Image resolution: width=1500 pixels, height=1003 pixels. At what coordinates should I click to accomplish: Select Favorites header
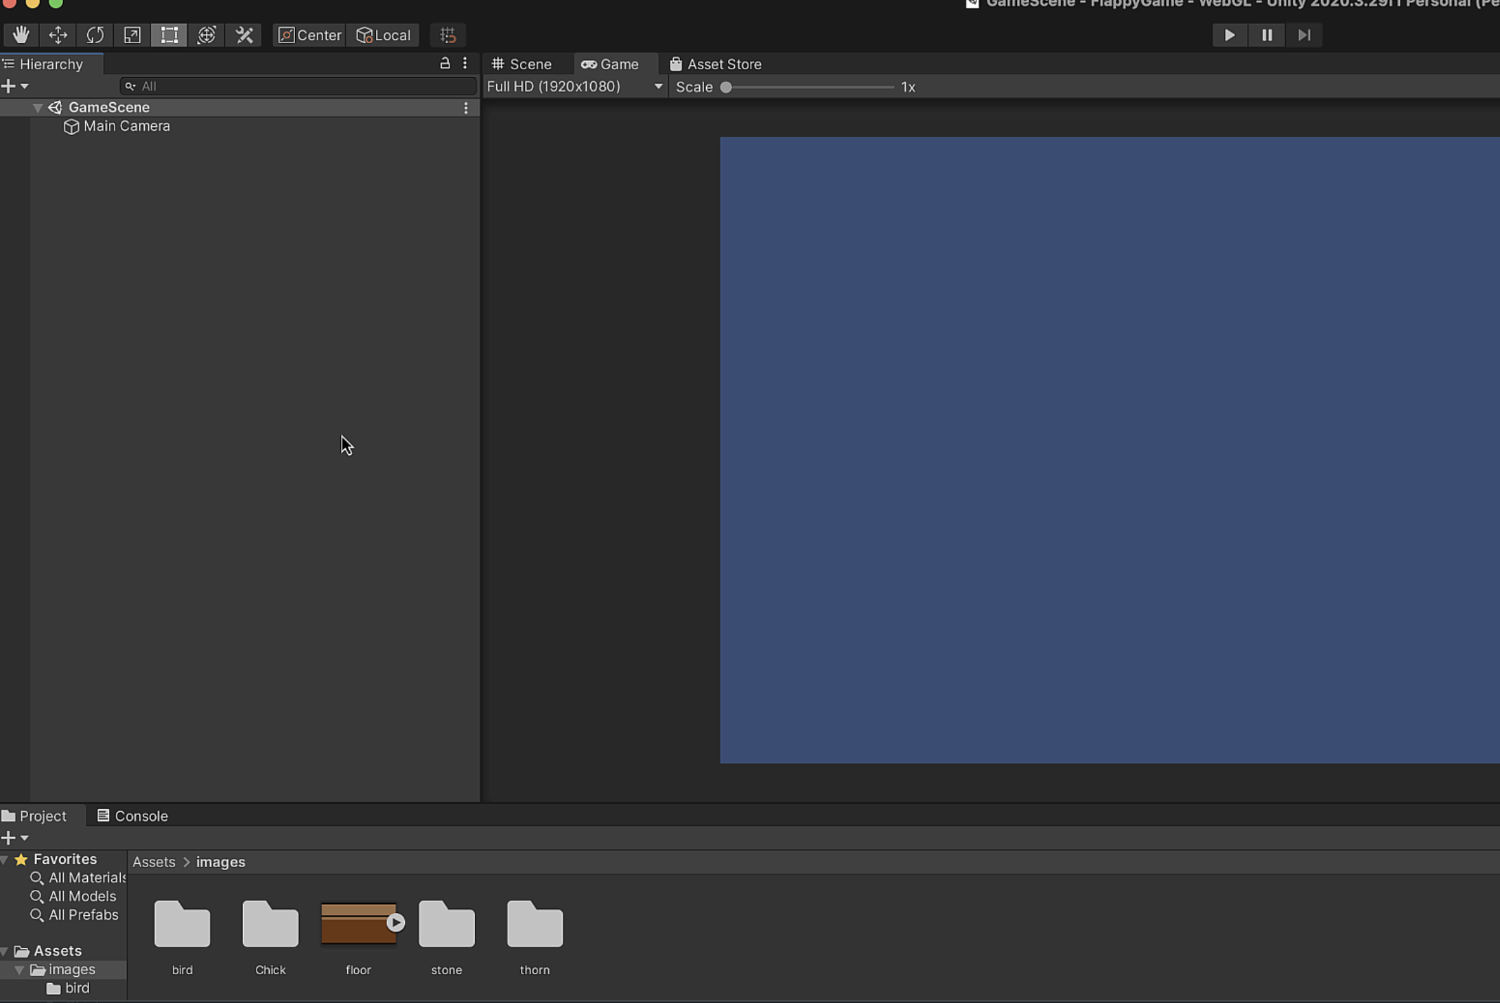(x=65, y=859)
